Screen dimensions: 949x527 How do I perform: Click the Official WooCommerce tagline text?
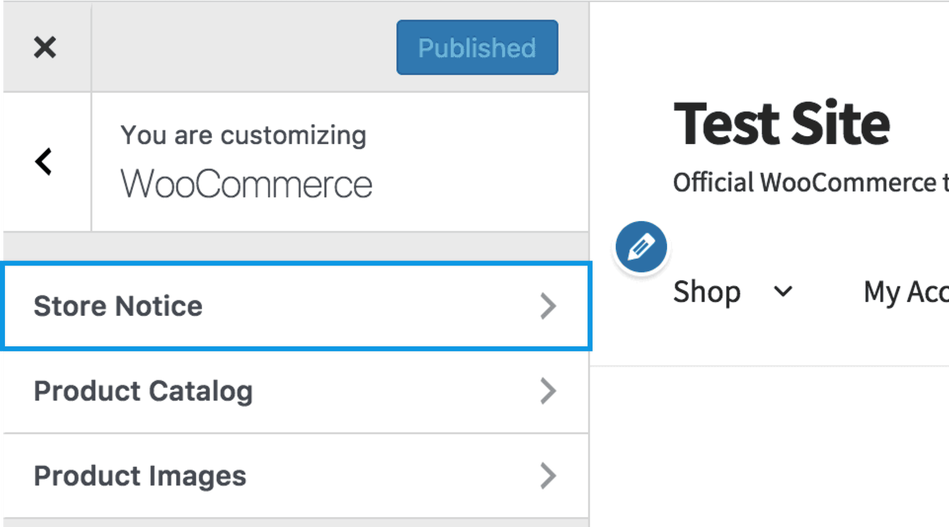pos(810,183)
